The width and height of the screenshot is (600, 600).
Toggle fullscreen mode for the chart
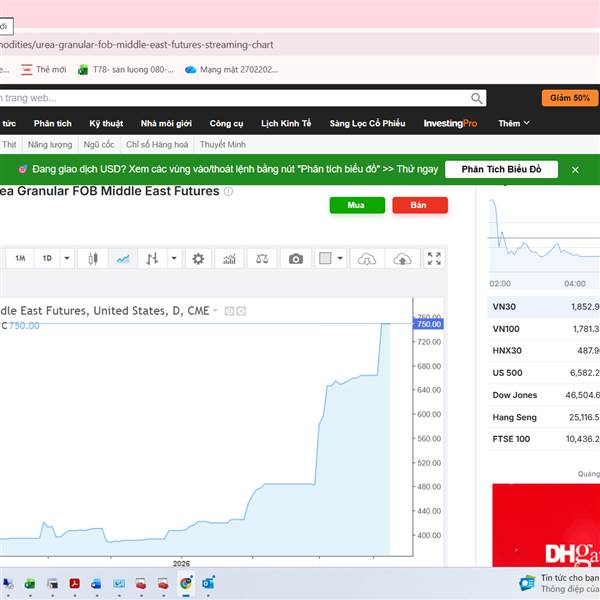(434, 259)
